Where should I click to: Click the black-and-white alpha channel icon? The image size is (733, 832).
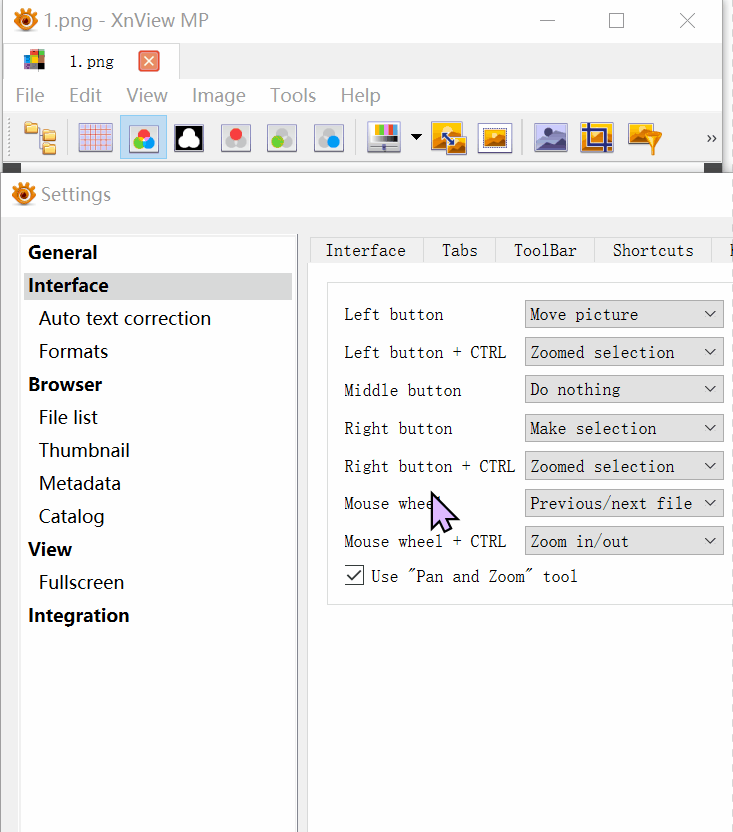pos(189,138)
